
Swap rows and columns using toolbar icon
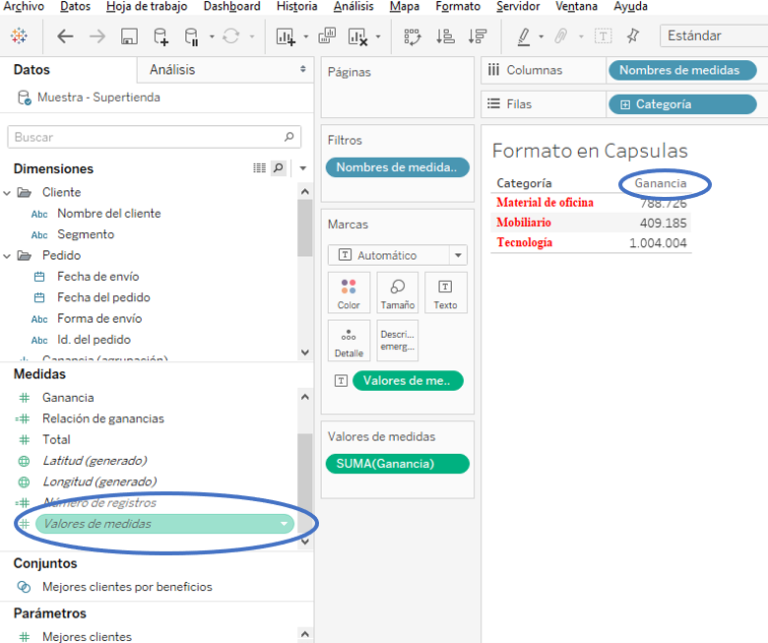coord(412,37)
